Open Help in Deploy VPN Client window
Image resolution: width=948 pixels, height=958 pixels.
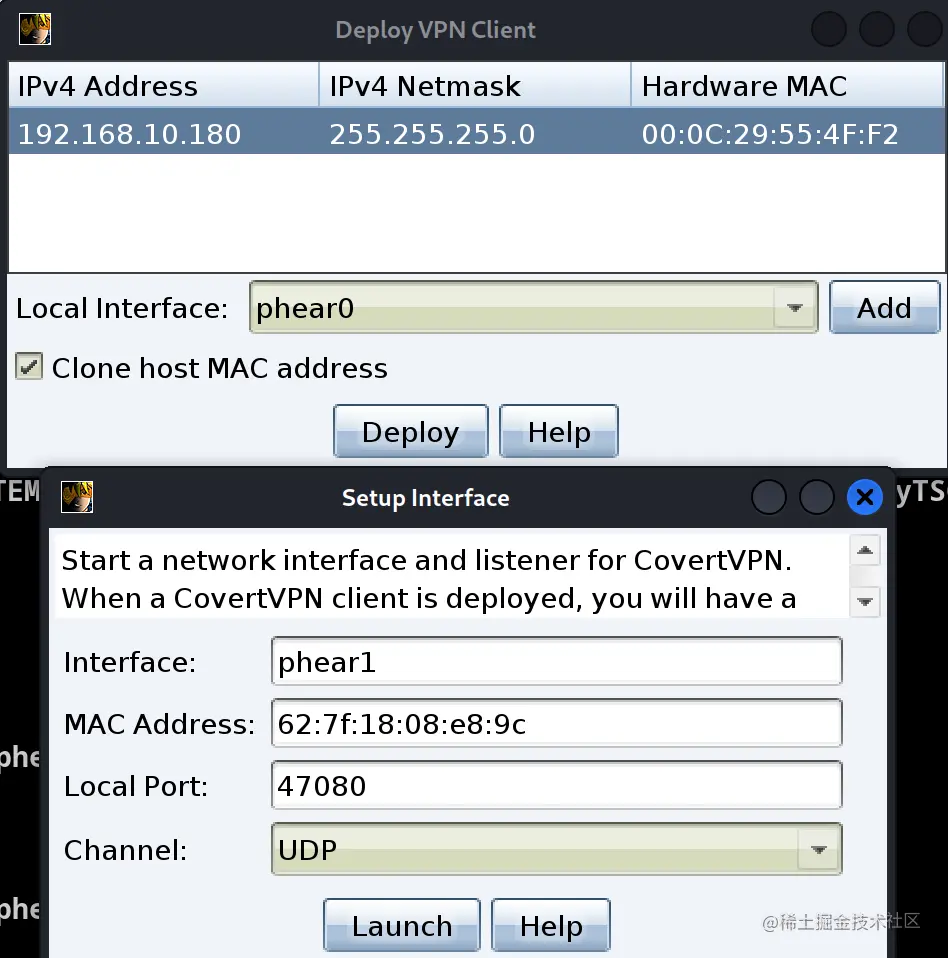pos(559,431)
